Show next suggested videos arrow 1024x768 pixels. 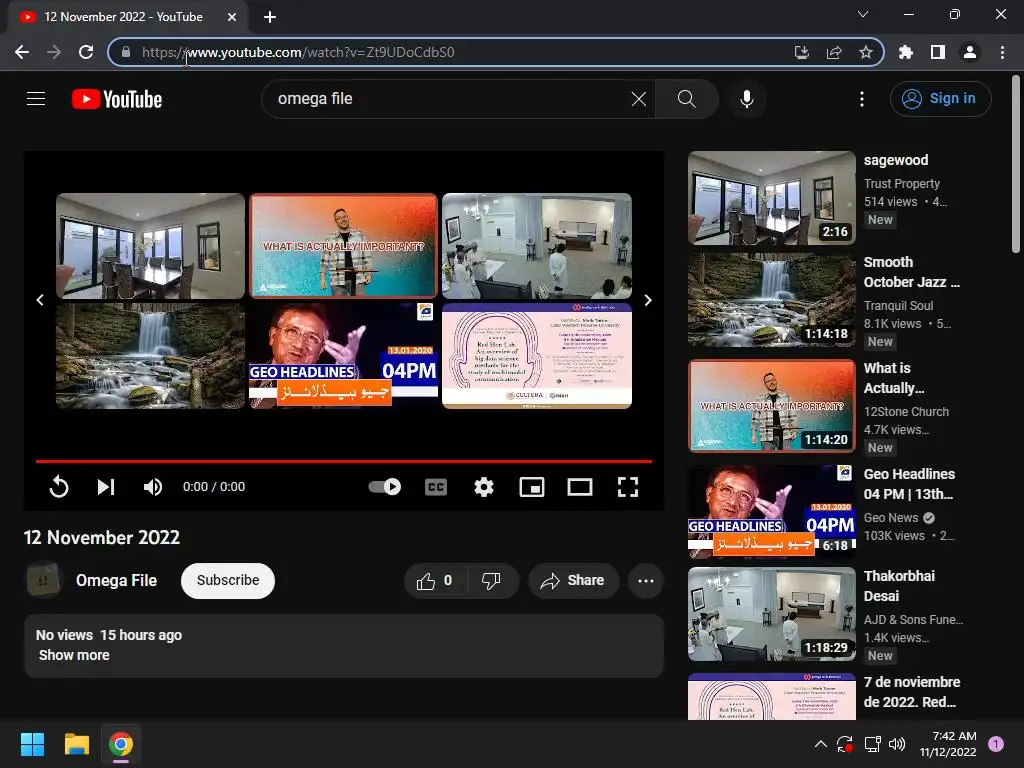(648, 300)
